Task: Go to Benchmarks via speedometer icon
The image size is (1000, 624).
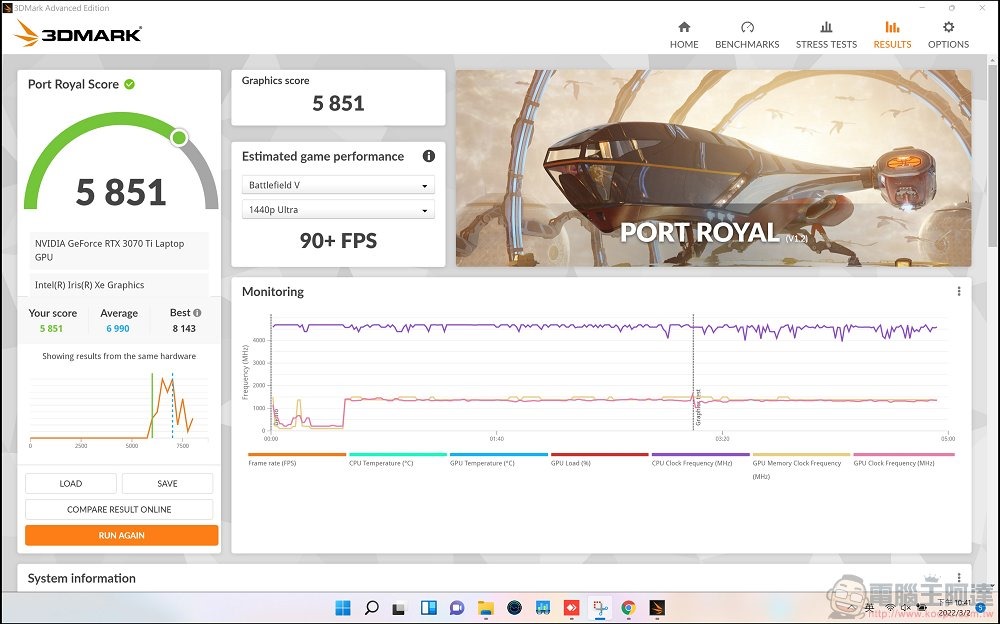Action: 747,34
